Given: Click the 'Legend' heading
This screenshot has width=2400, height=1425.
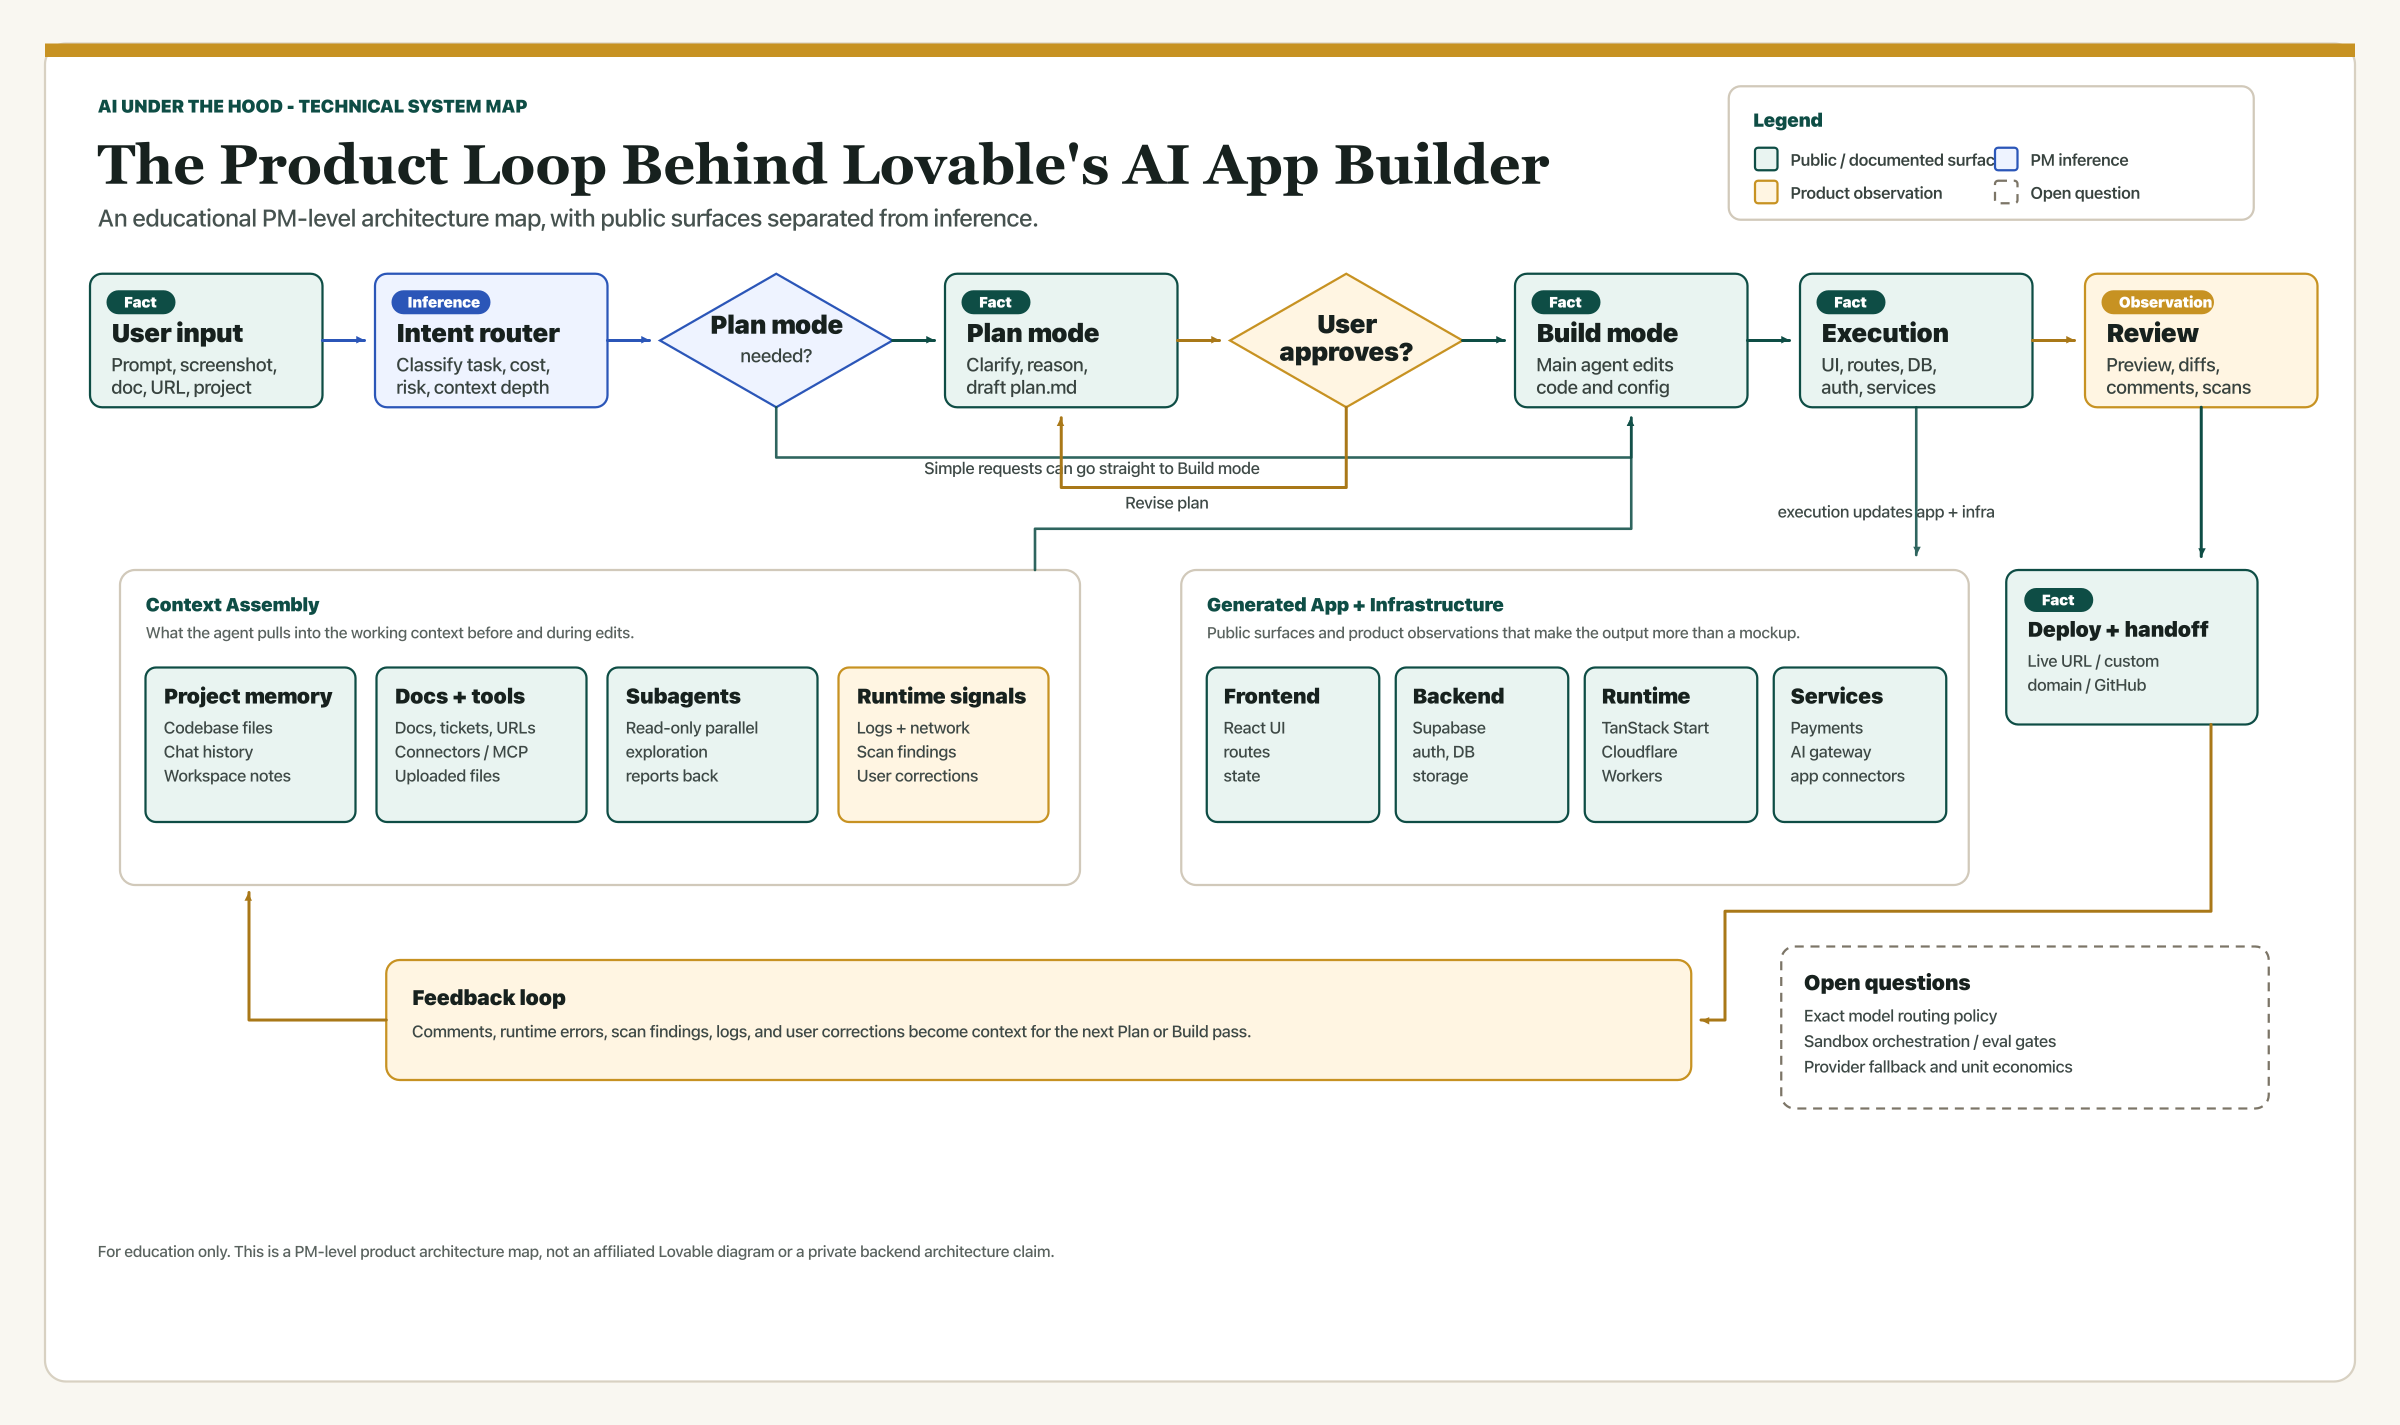Looking at the screenshot, I should coord(1787,120).
